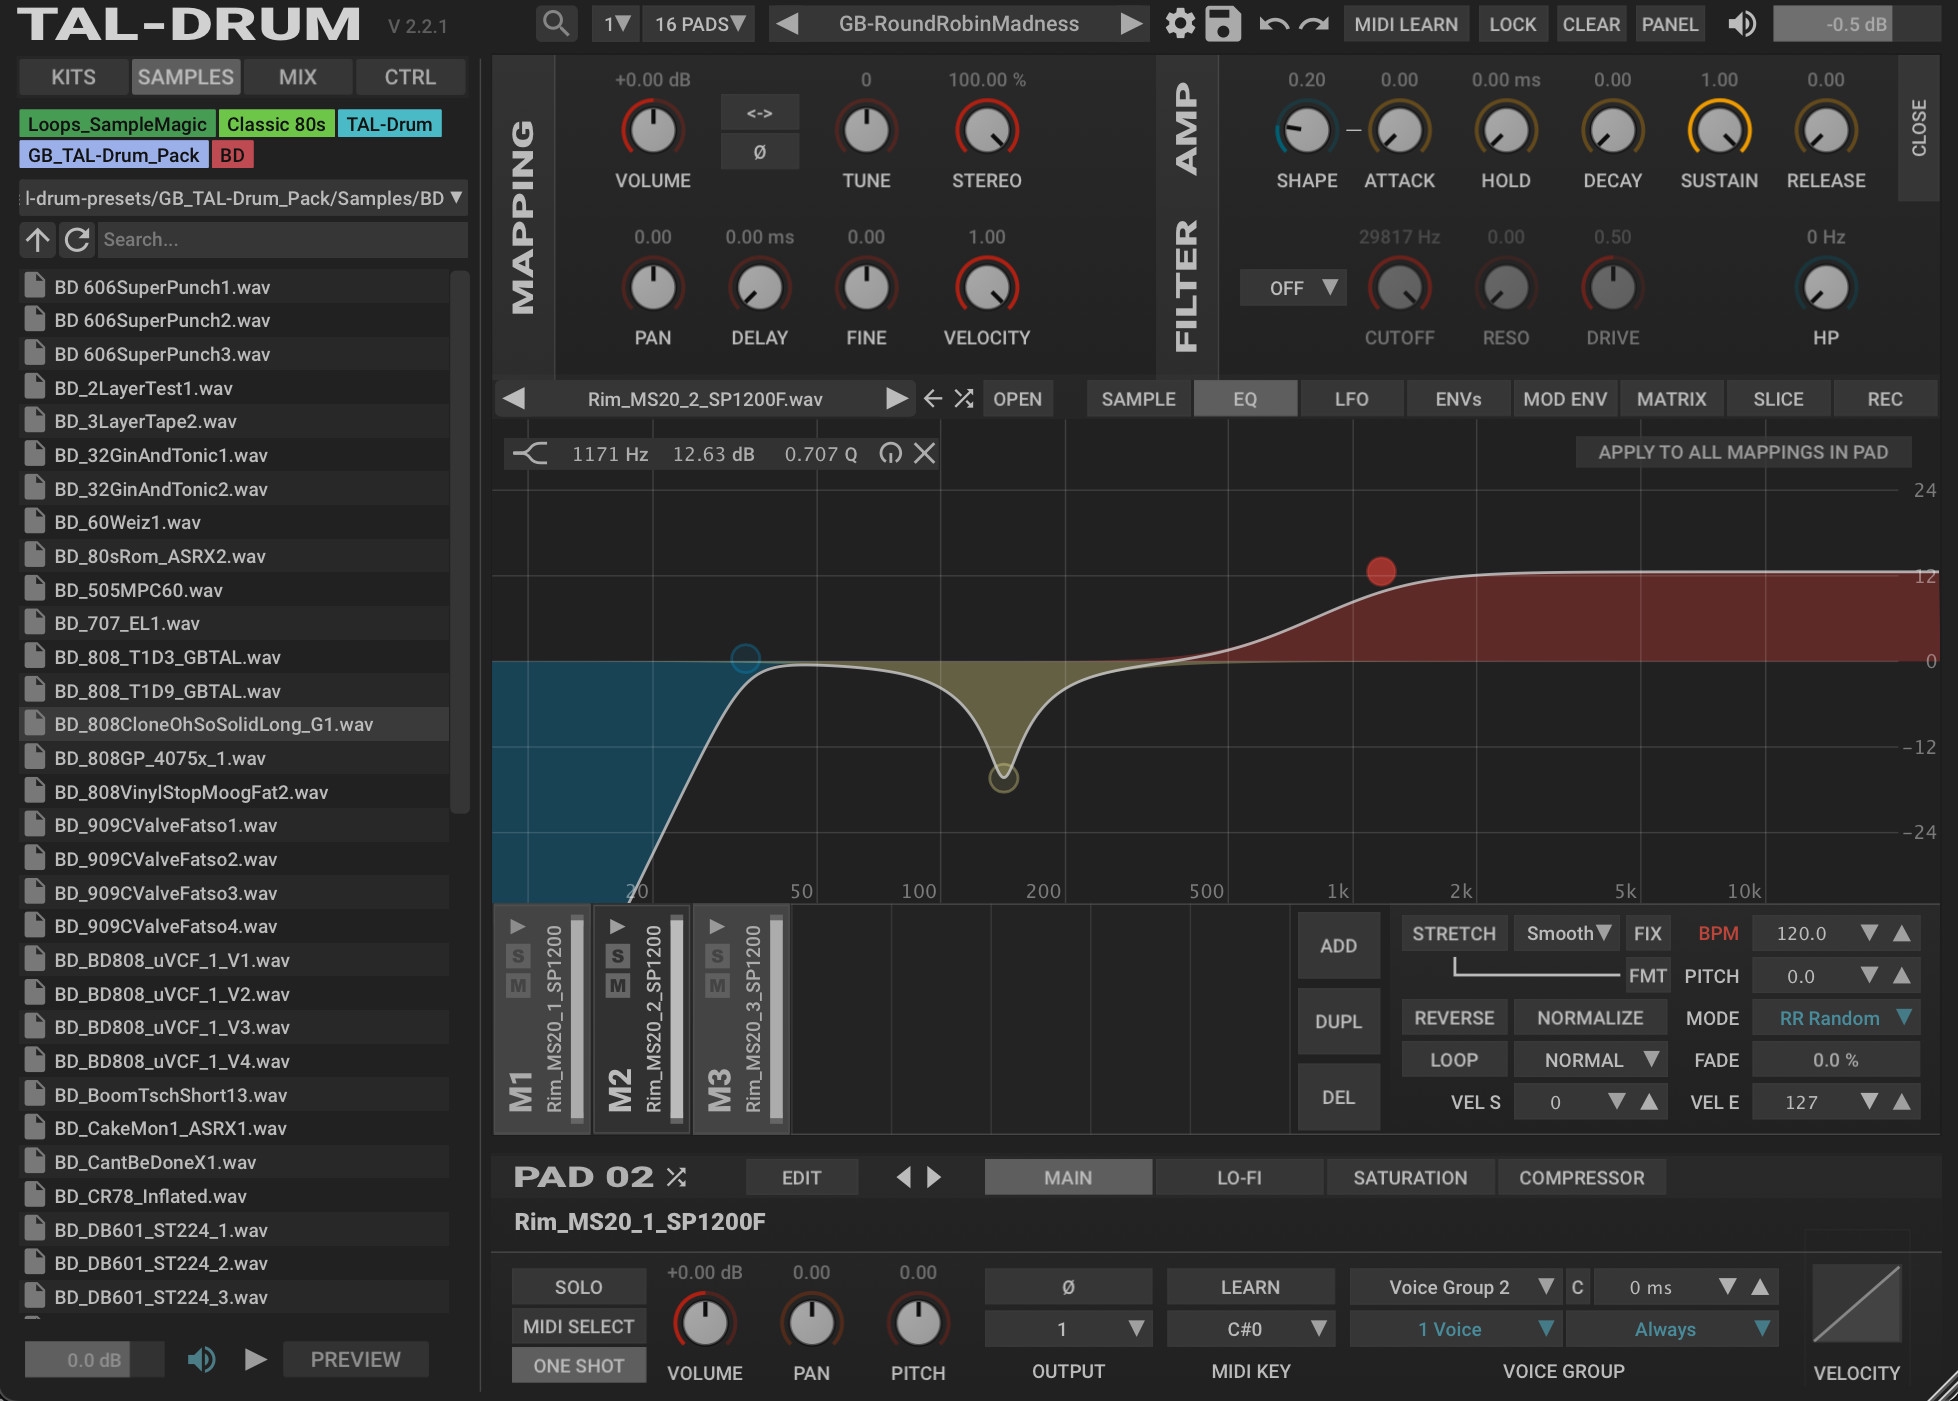Toggle ONE SHOT playback mode
Screen dimensions: 1958x1401
(578, 1364)
